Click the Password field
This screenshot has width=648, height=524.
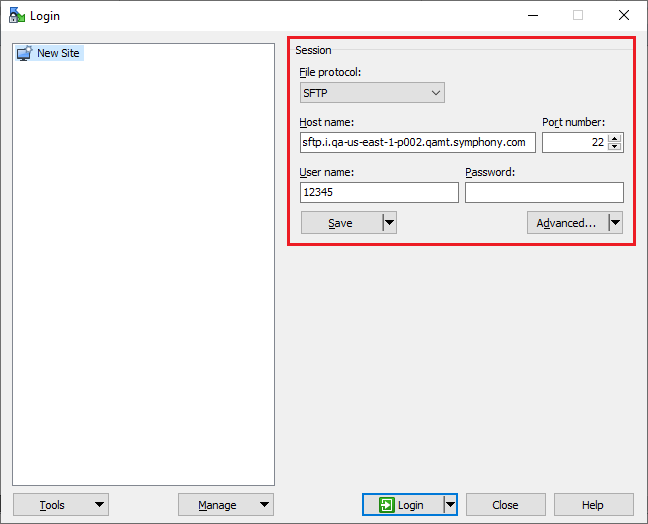pyautogui.click(x=544, y=192)
